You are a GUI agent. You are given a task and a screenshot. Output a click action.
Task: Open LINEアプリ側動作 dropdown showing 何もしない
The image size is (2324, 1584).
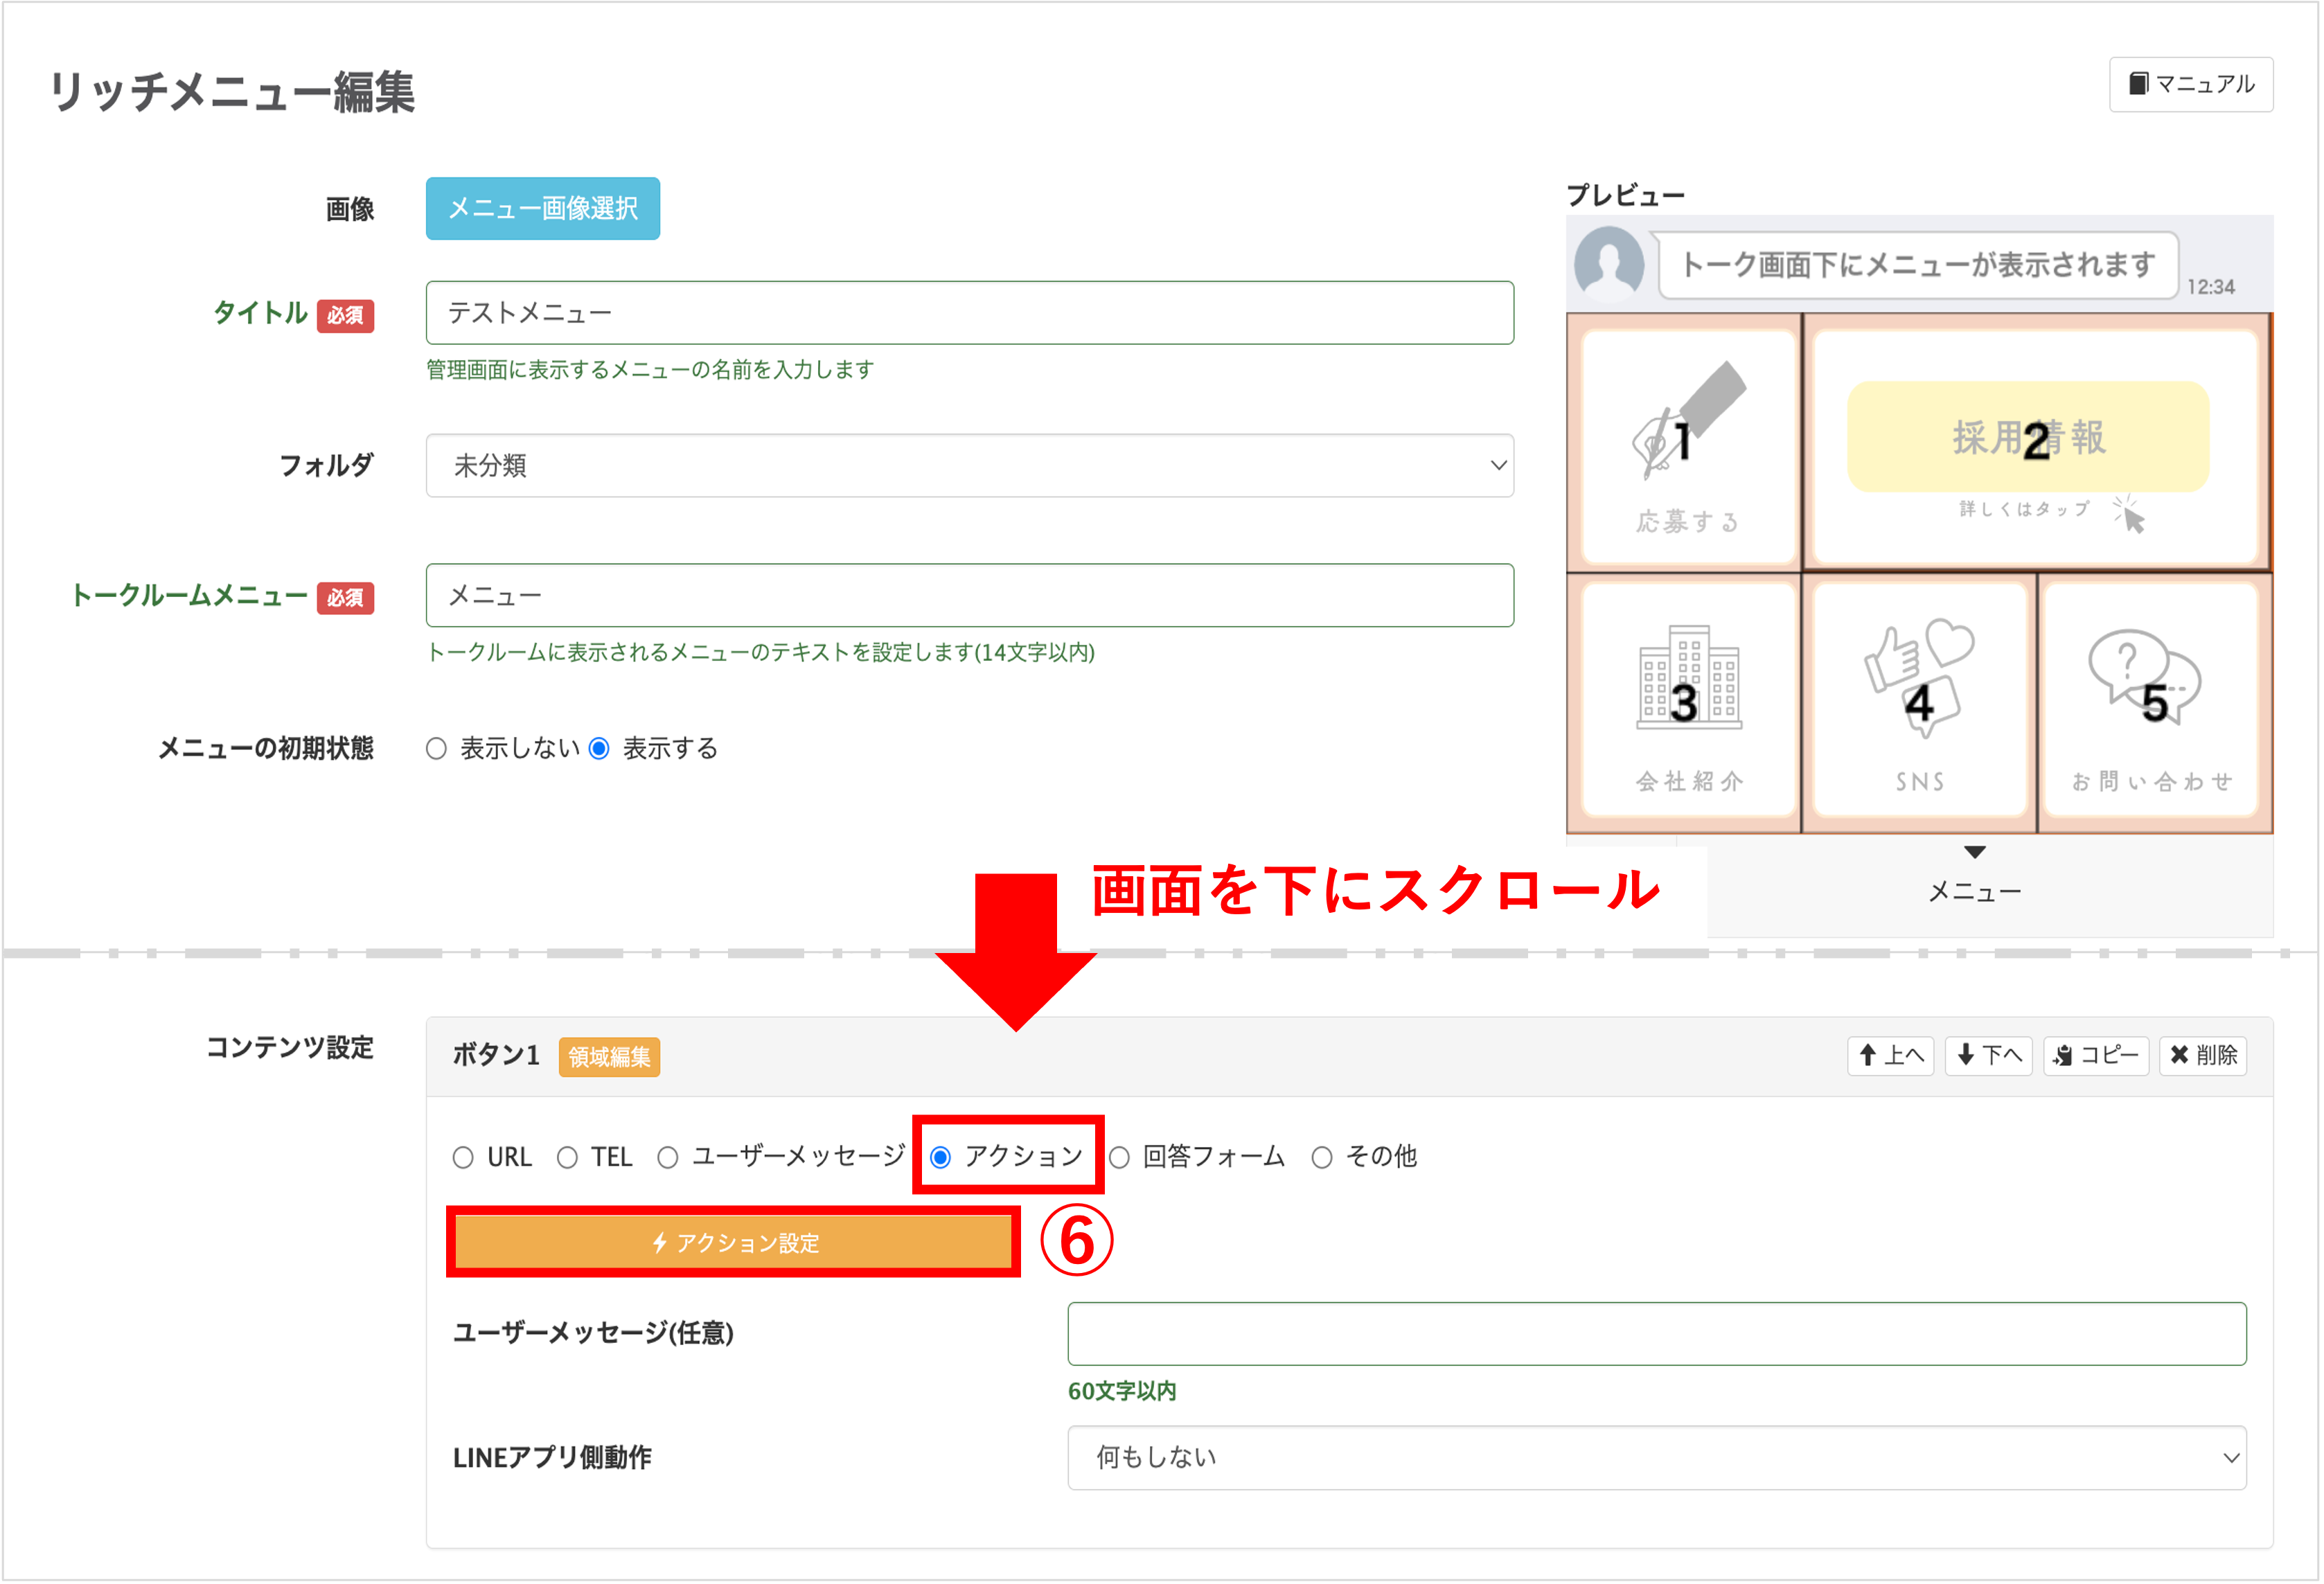click(1658, 1459)
